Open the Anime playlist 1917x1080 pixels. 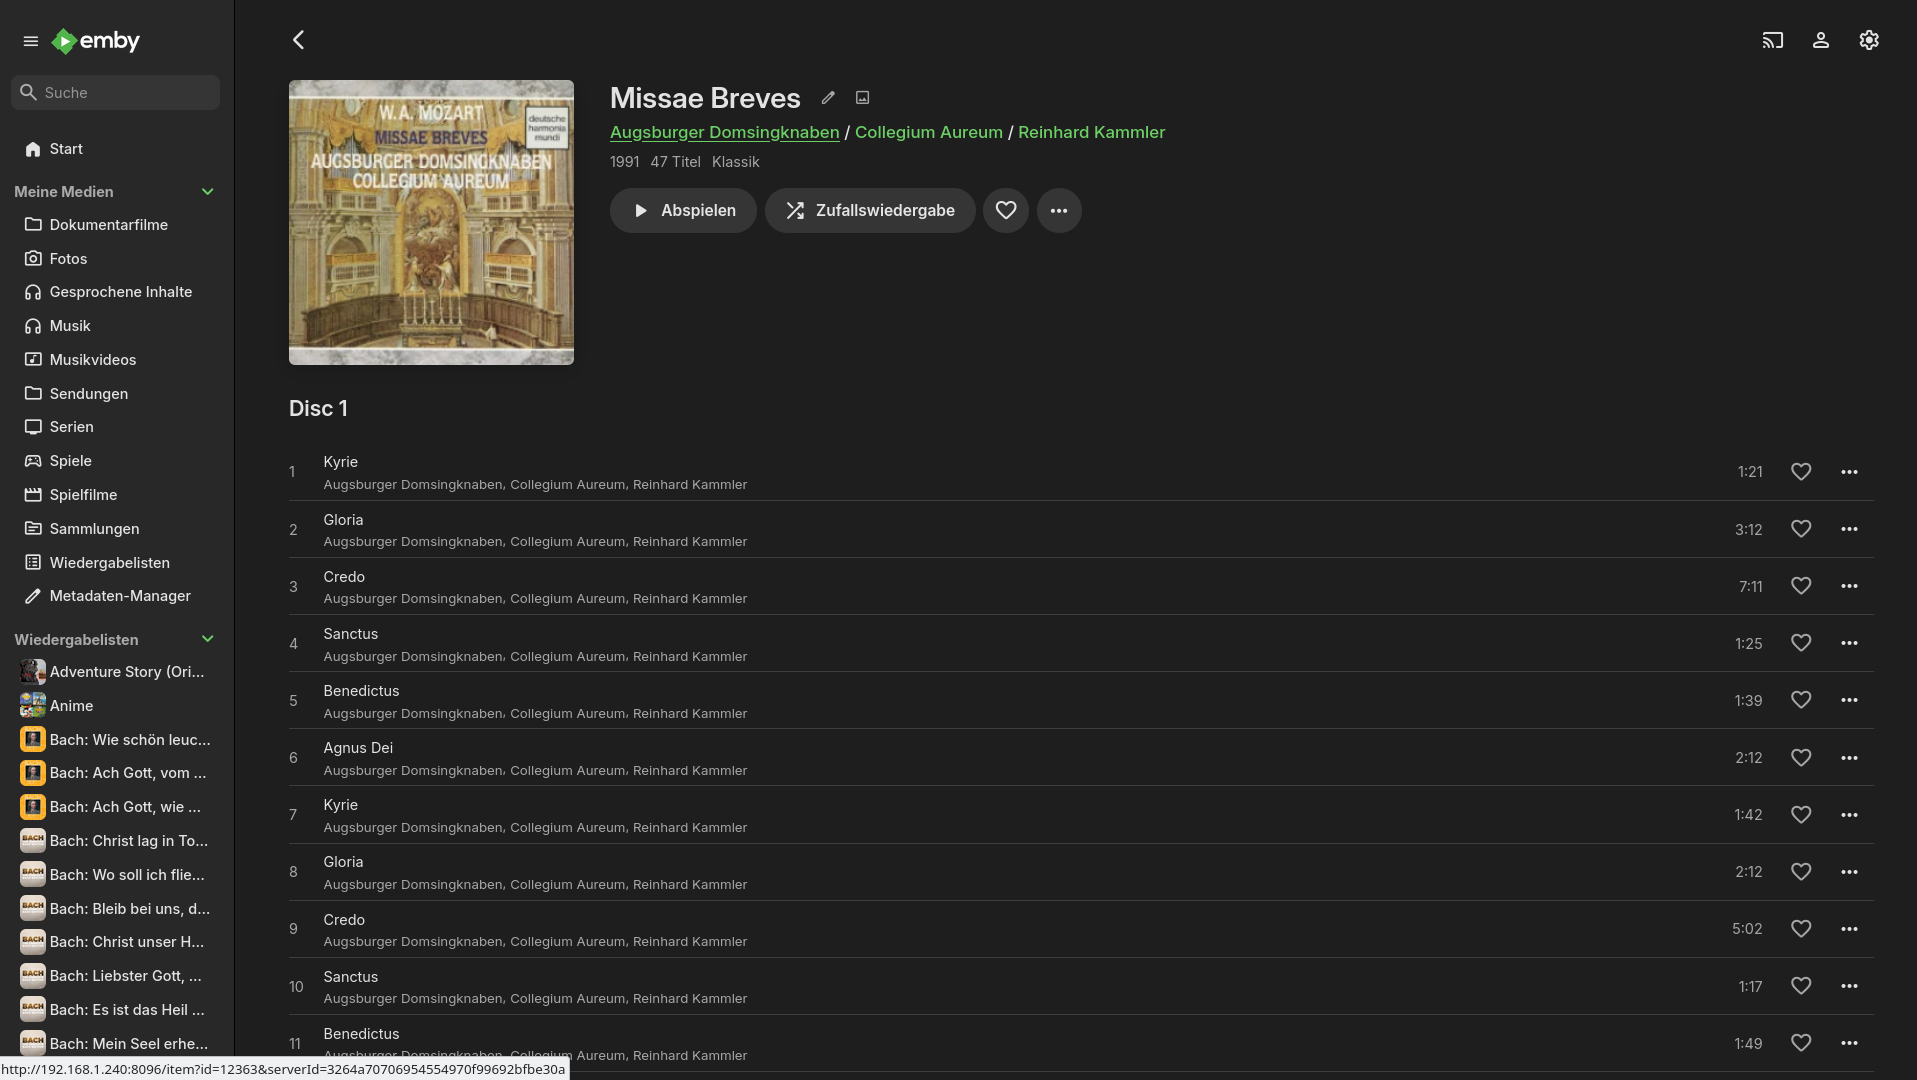(117, 706)
